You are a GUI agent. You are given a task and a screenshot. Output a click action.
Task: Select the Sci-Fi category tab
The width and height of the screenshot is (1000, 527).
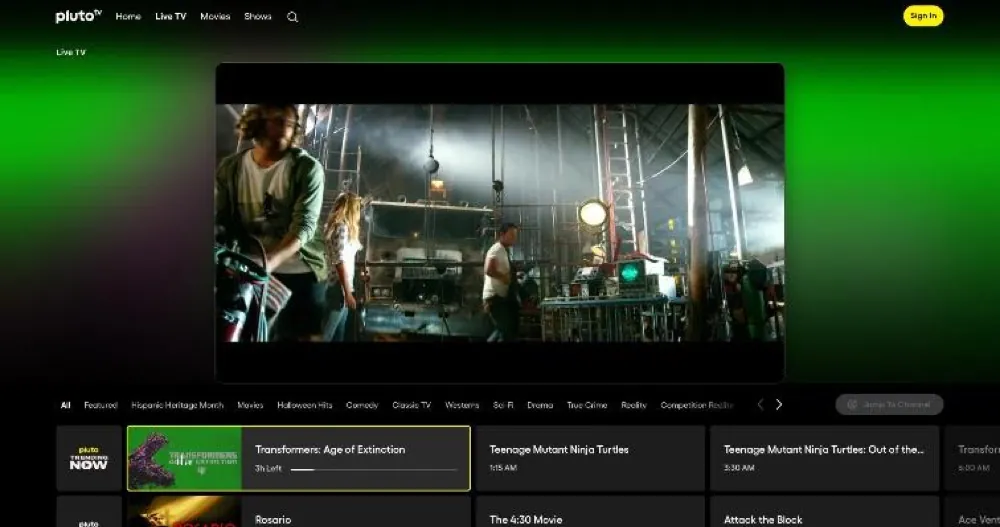[x=503, y=405]
